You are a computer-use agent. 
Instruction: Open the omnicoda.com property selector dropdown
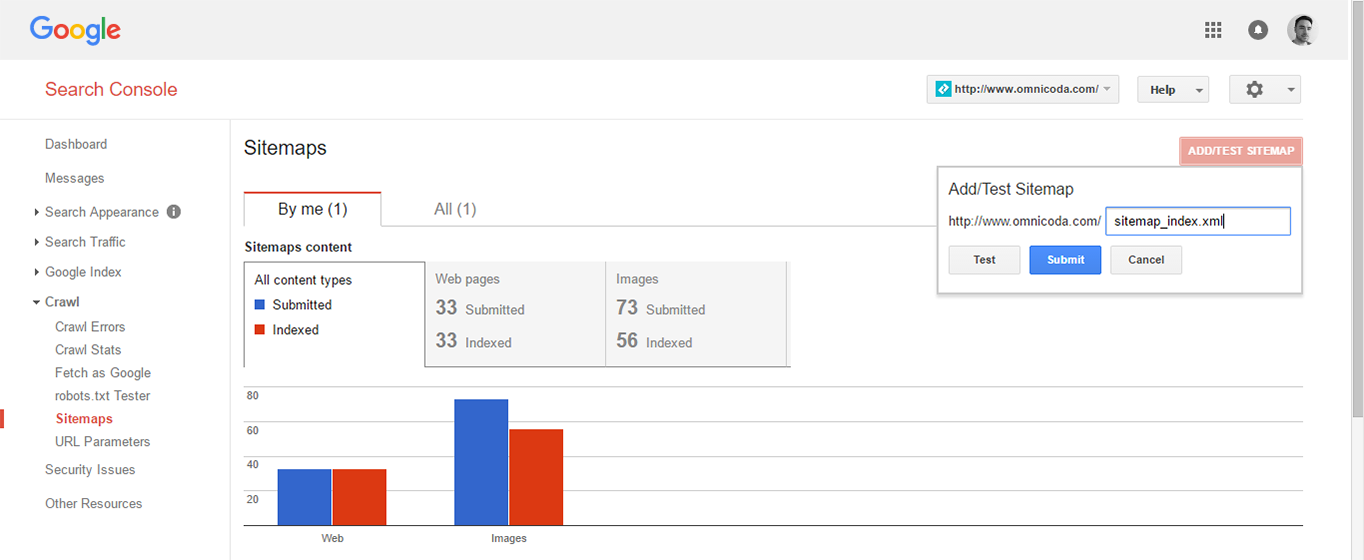tap(1023, 89)
